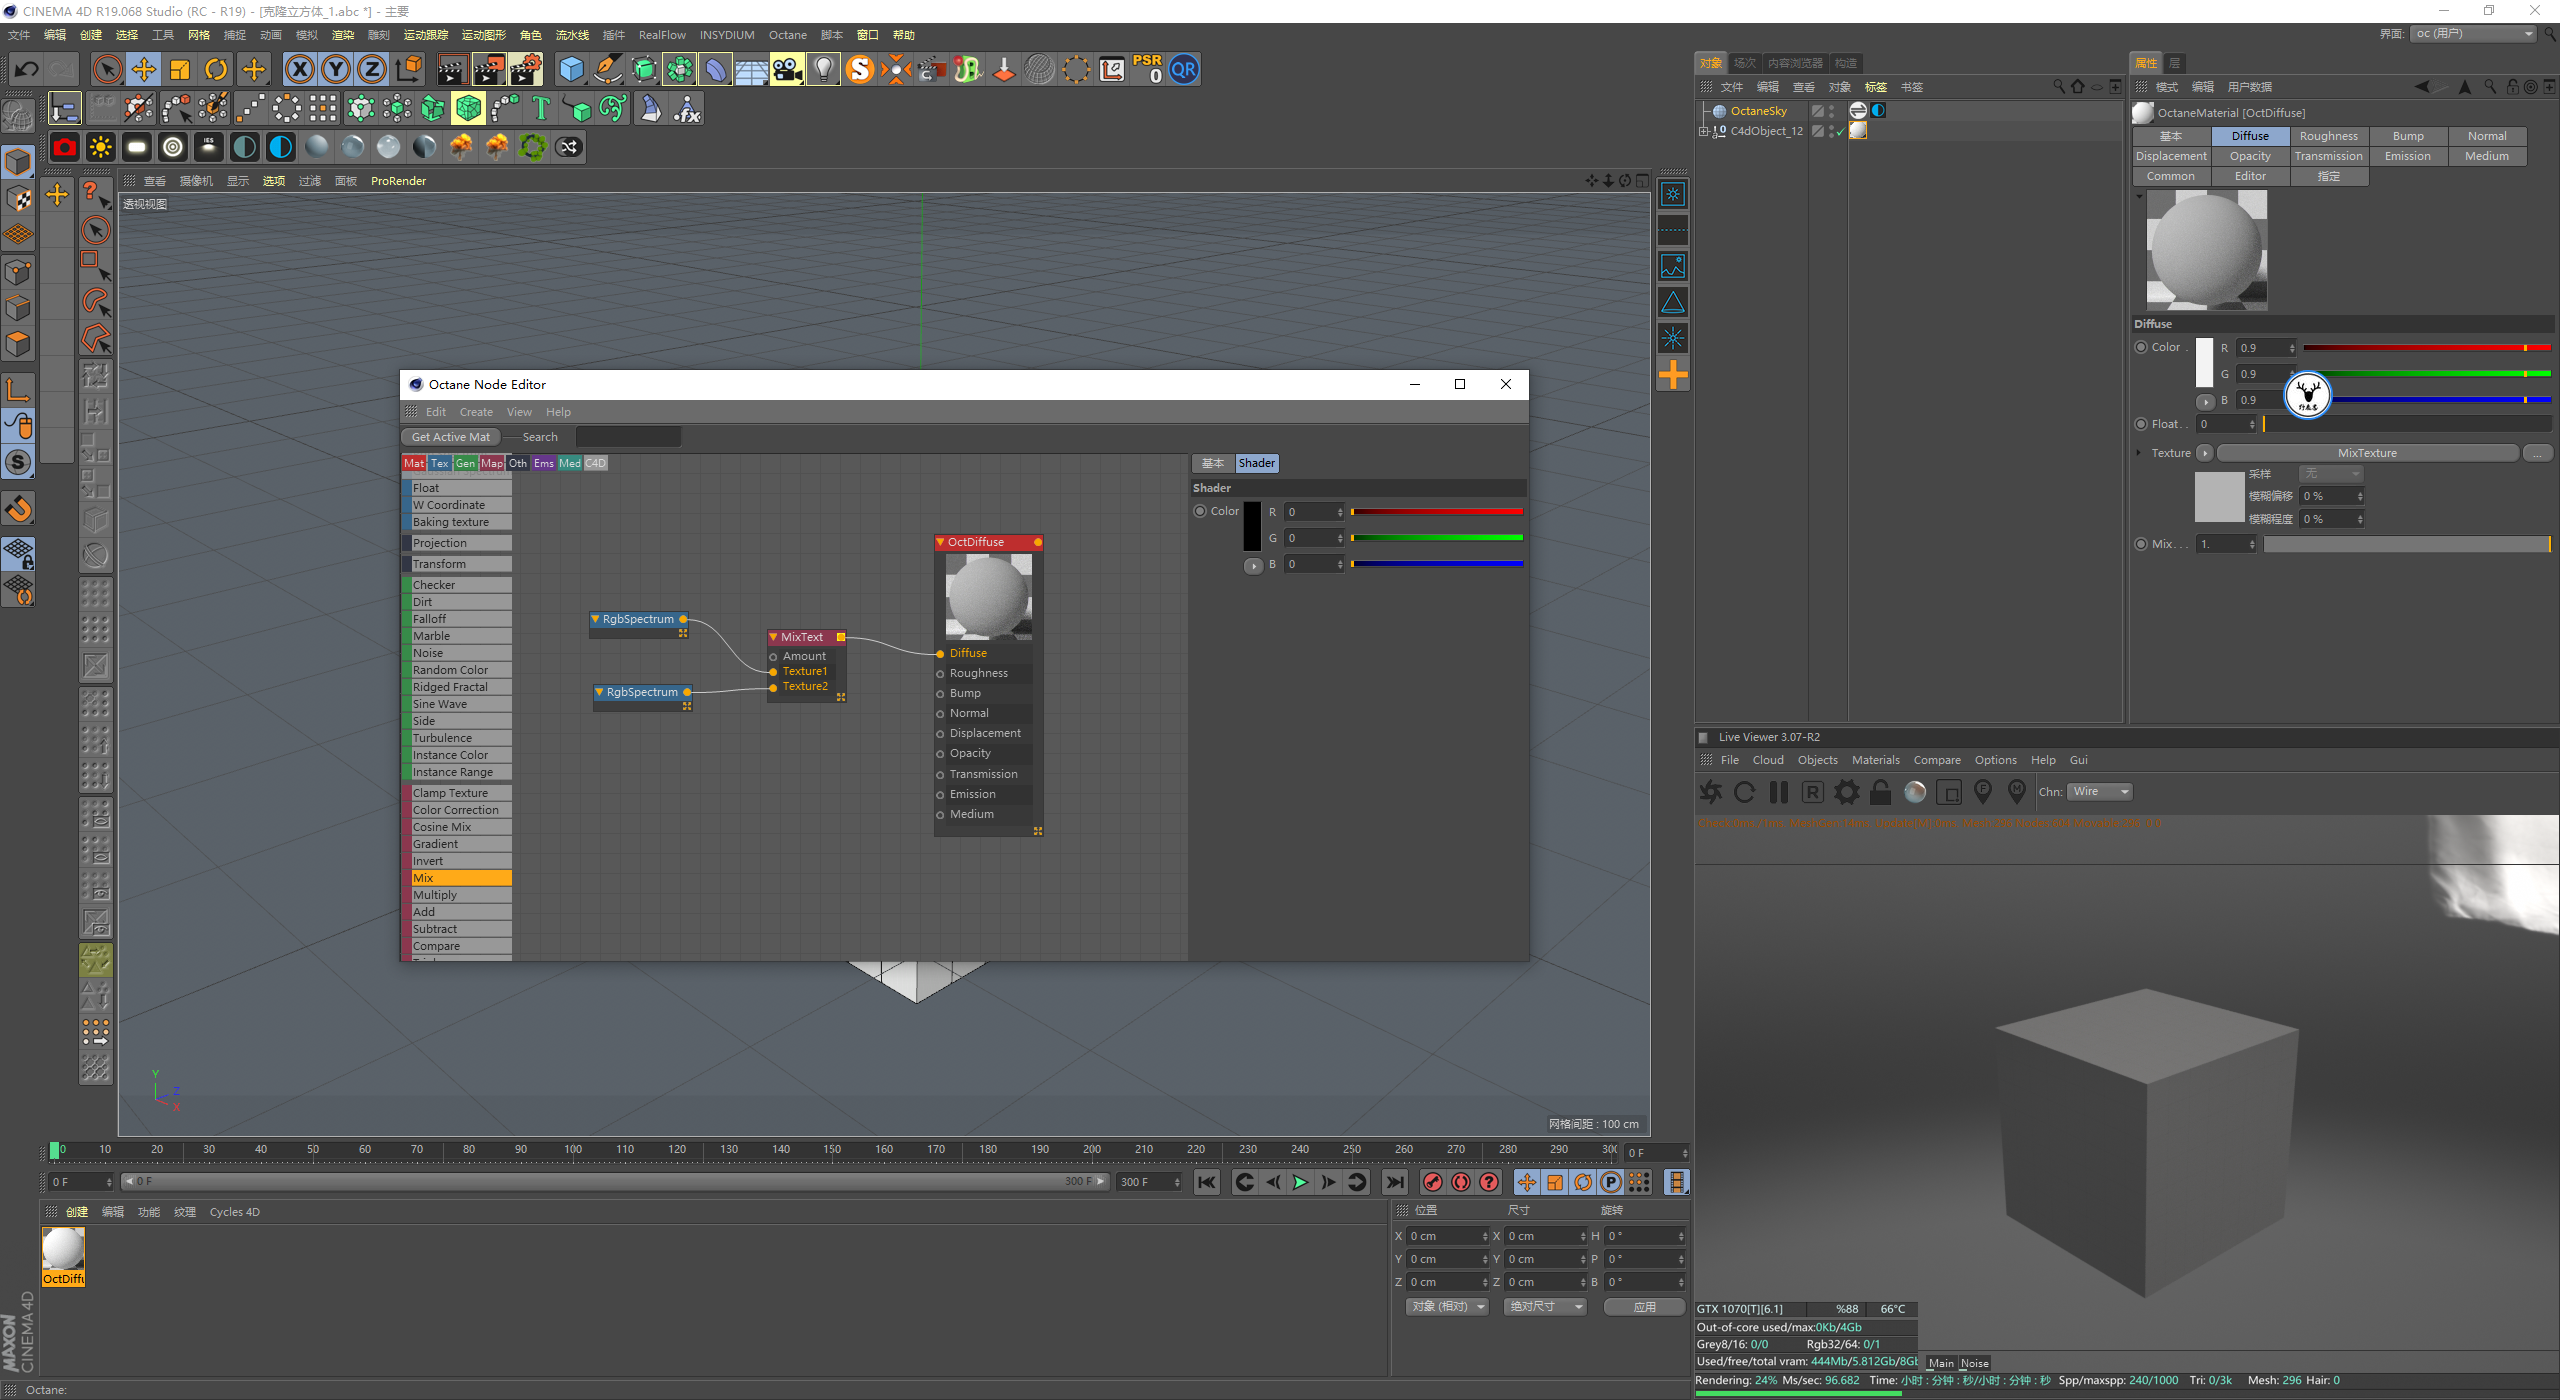The height and width of the screenshot is (1400, 2560).
Task: Restart render in Live Viewer
Action: pos(1745,792)
